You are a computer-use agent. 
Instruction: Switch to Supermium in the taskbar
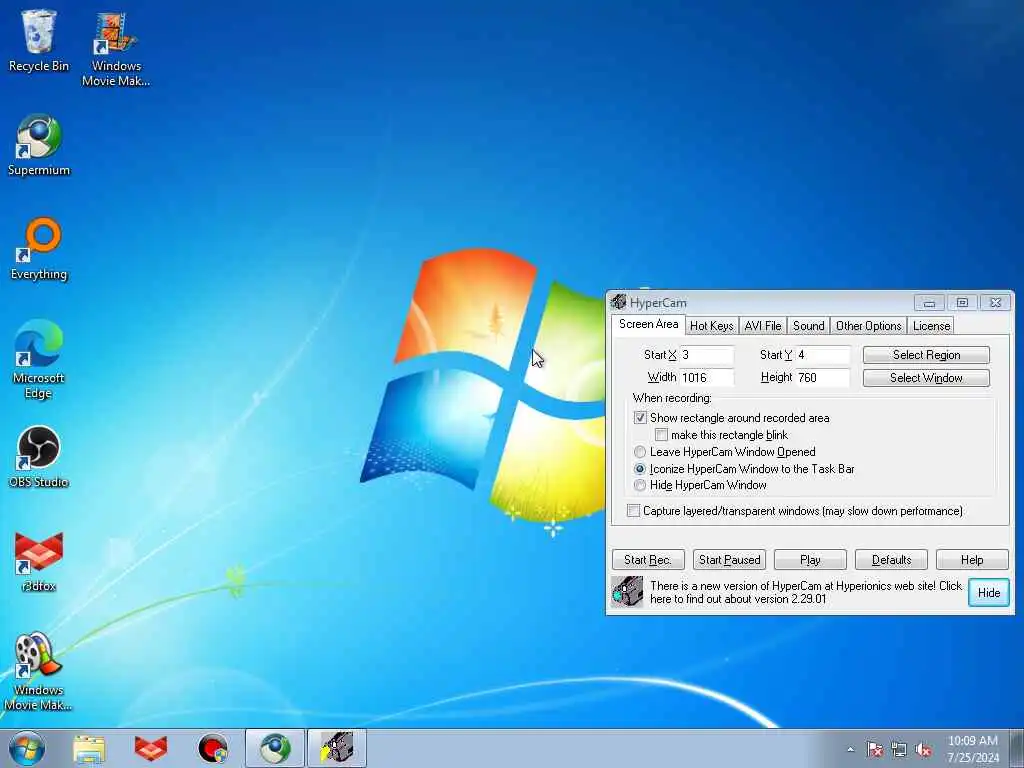275,748
